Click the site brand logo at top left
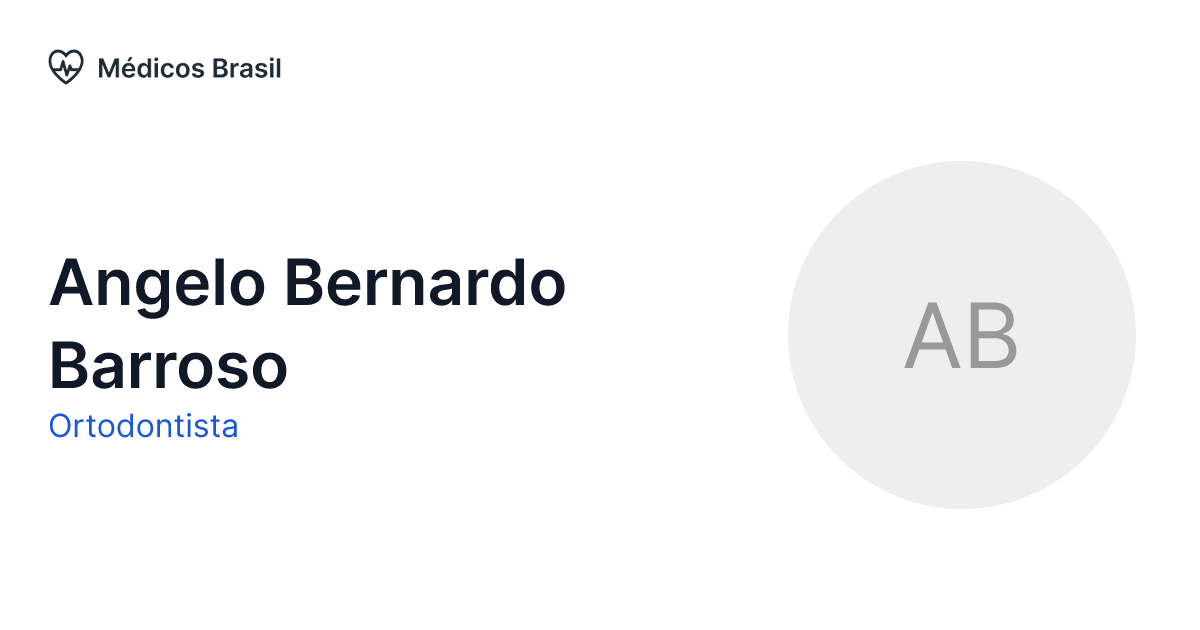This screenshot has height=630, width=1200. point(66,68)
